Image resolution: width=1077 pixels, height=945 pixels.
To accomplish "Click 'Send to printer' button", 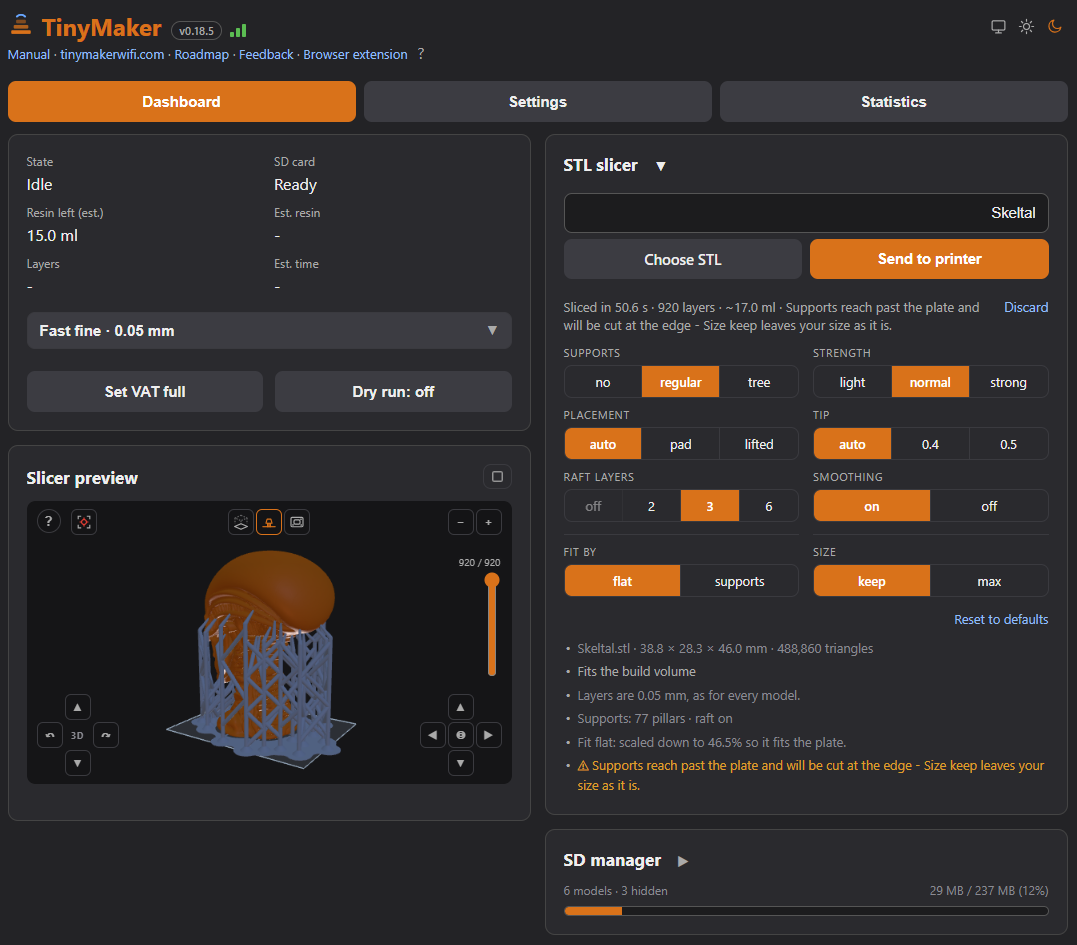I will [x=929, y=259].
